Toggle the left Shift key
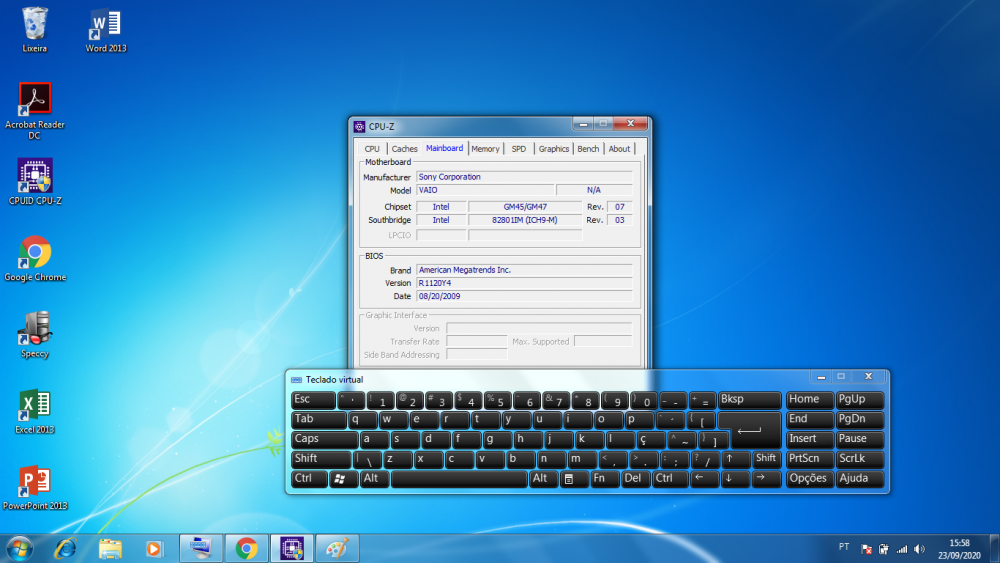Screen dimensions: 1000x563 [x=321, y=459]
